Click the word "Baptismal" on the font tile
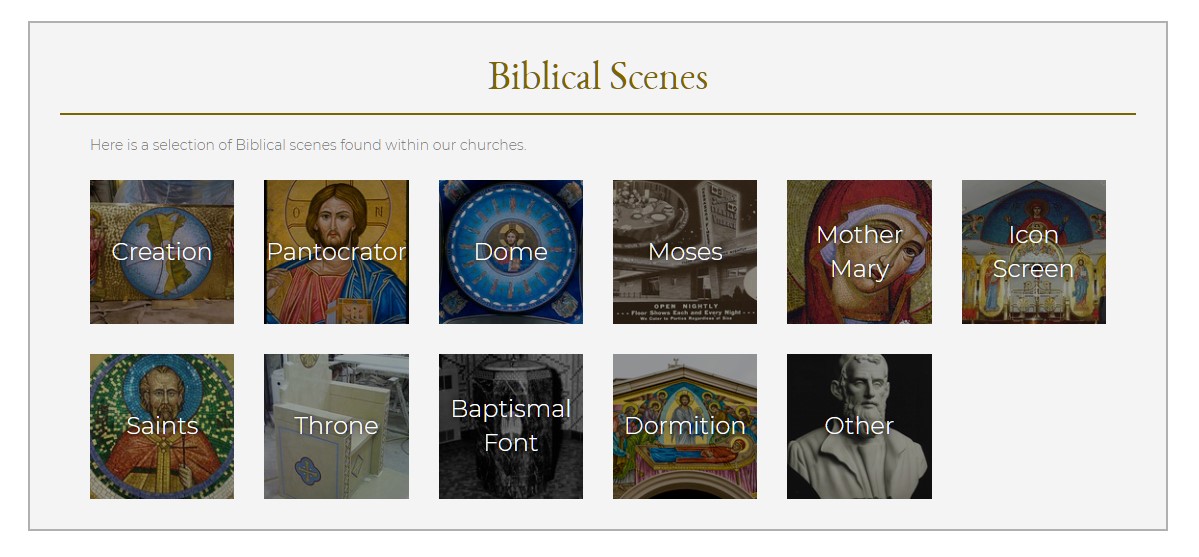The height and width of the screenshot is (557, 1199). (510, 409)
